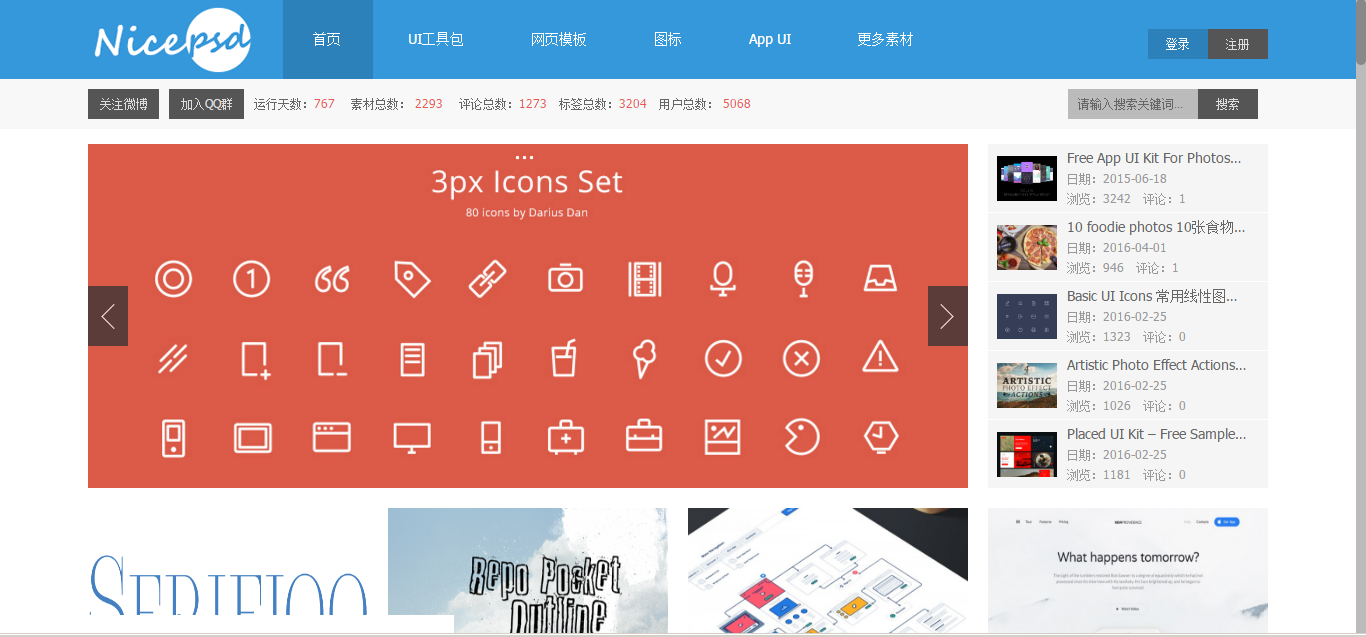Click the price tag icon in banner
This screenshot has width=1366, height=637.
[x=411, y=279]
